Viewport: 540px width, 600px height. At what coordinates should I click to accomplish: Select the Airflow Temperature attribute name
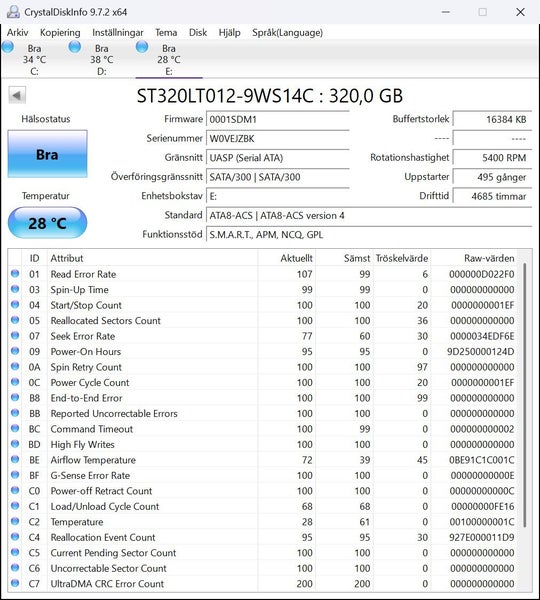(93, 460)
